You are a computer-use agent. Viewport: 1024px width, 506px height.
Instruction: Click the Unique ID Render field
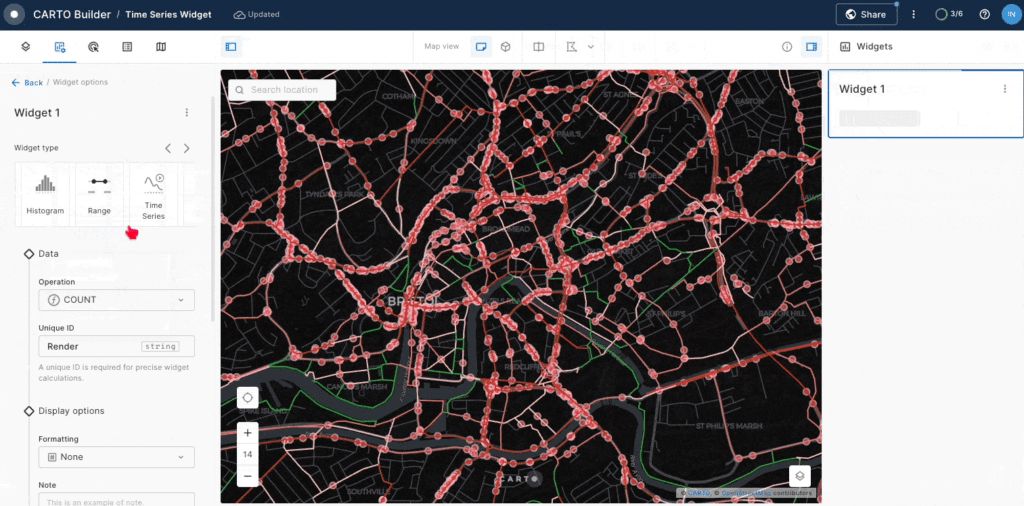pos(116,347)
